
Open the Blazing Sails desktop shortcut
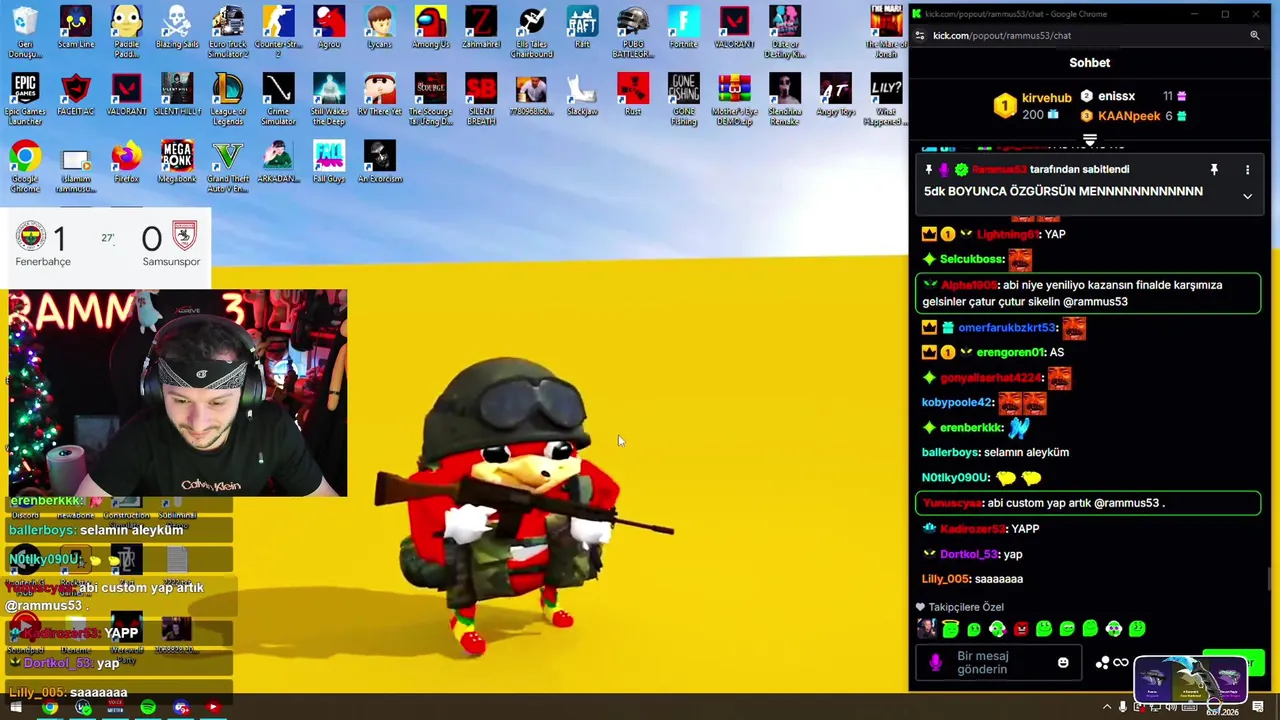177,28
